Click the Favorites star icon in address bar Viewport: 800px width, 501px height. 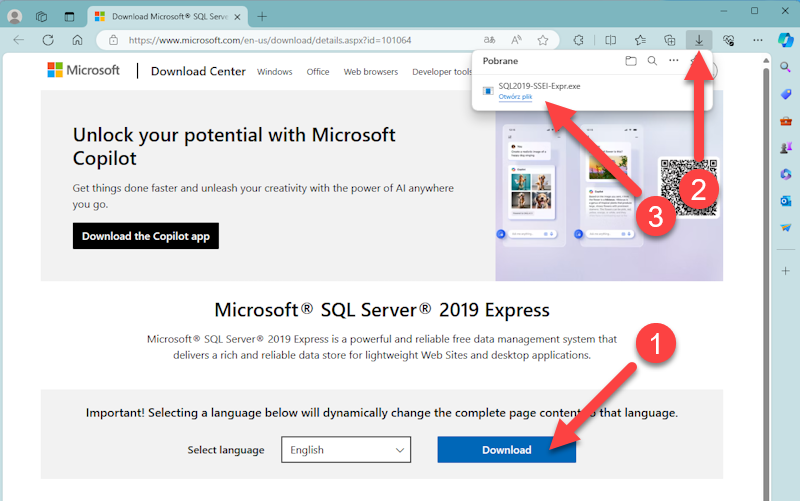pos(543,40)
